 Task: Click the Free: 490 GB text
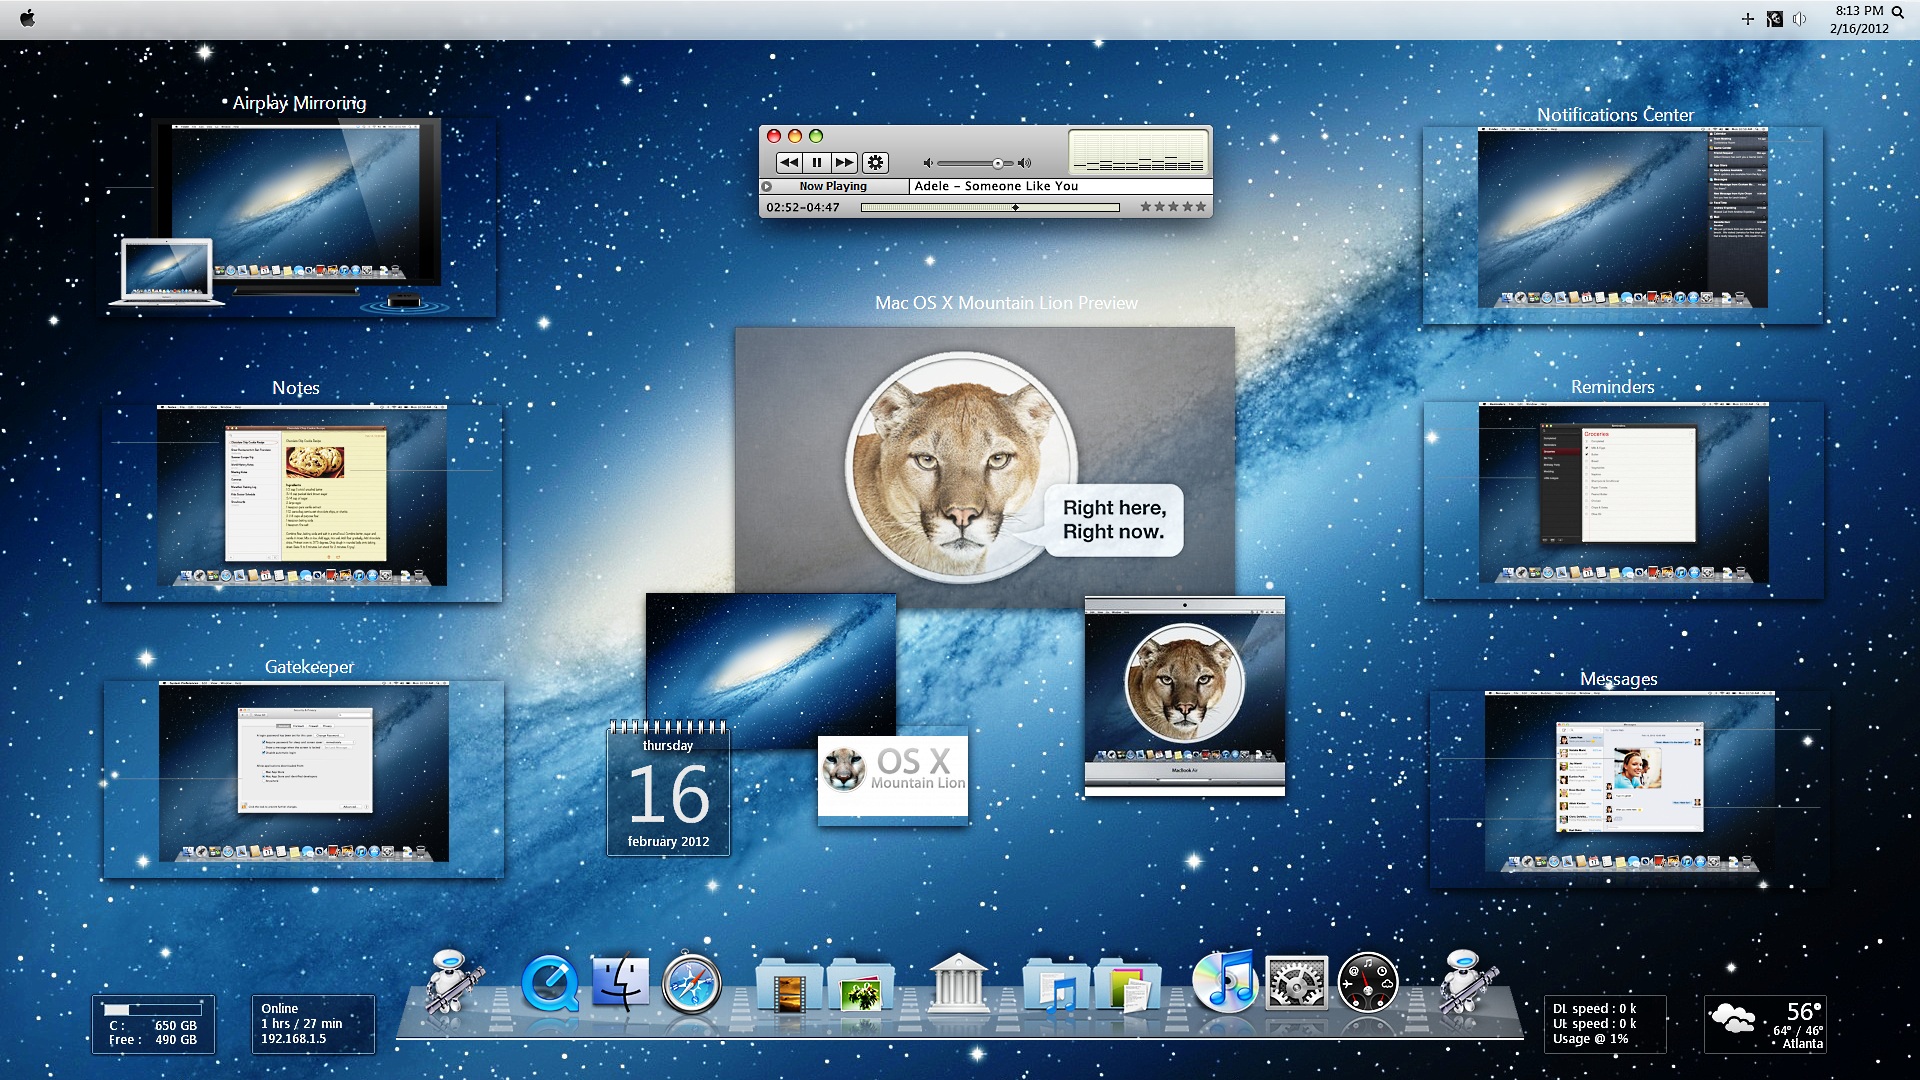(153, 1040)
